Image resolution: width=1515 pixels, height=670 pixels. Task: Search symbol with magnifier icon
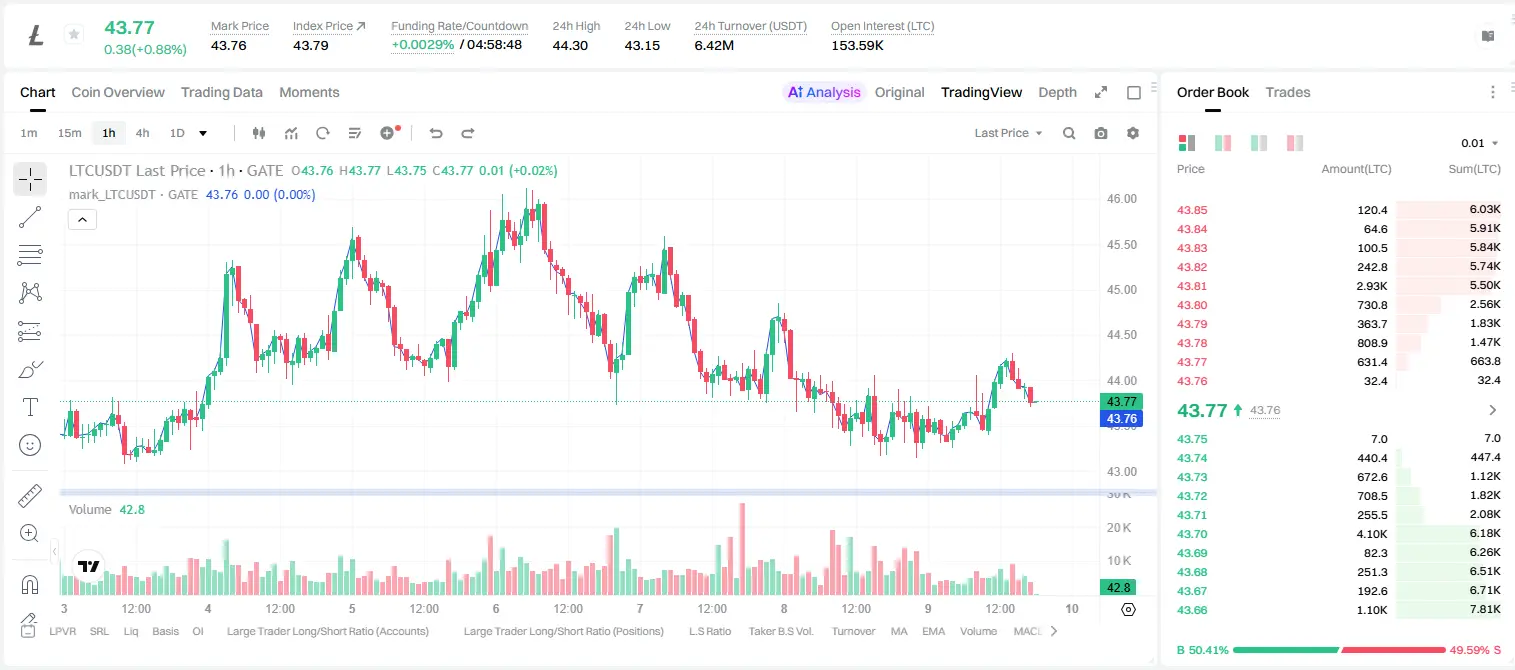1069,133
